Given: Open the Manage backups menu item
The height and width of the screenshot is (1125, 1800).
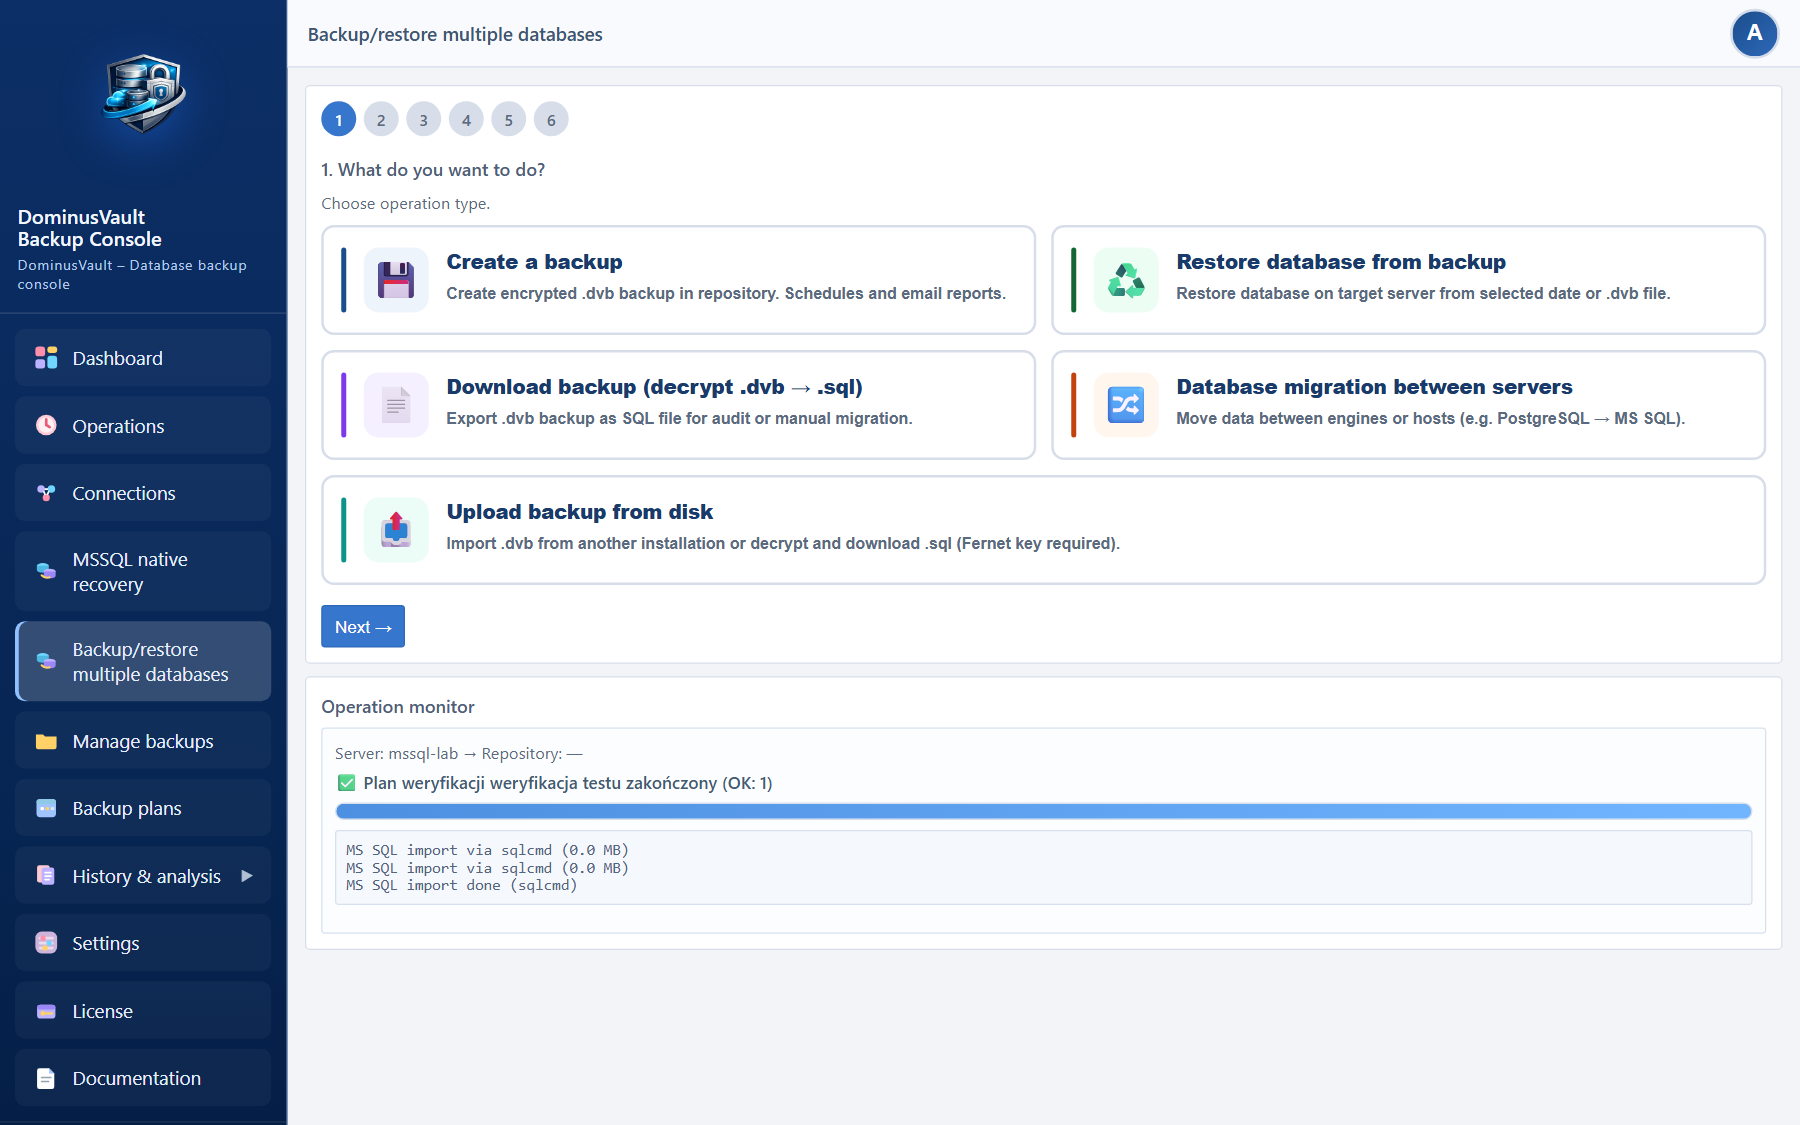Looking at the screenshot, I should pos(143,741).
